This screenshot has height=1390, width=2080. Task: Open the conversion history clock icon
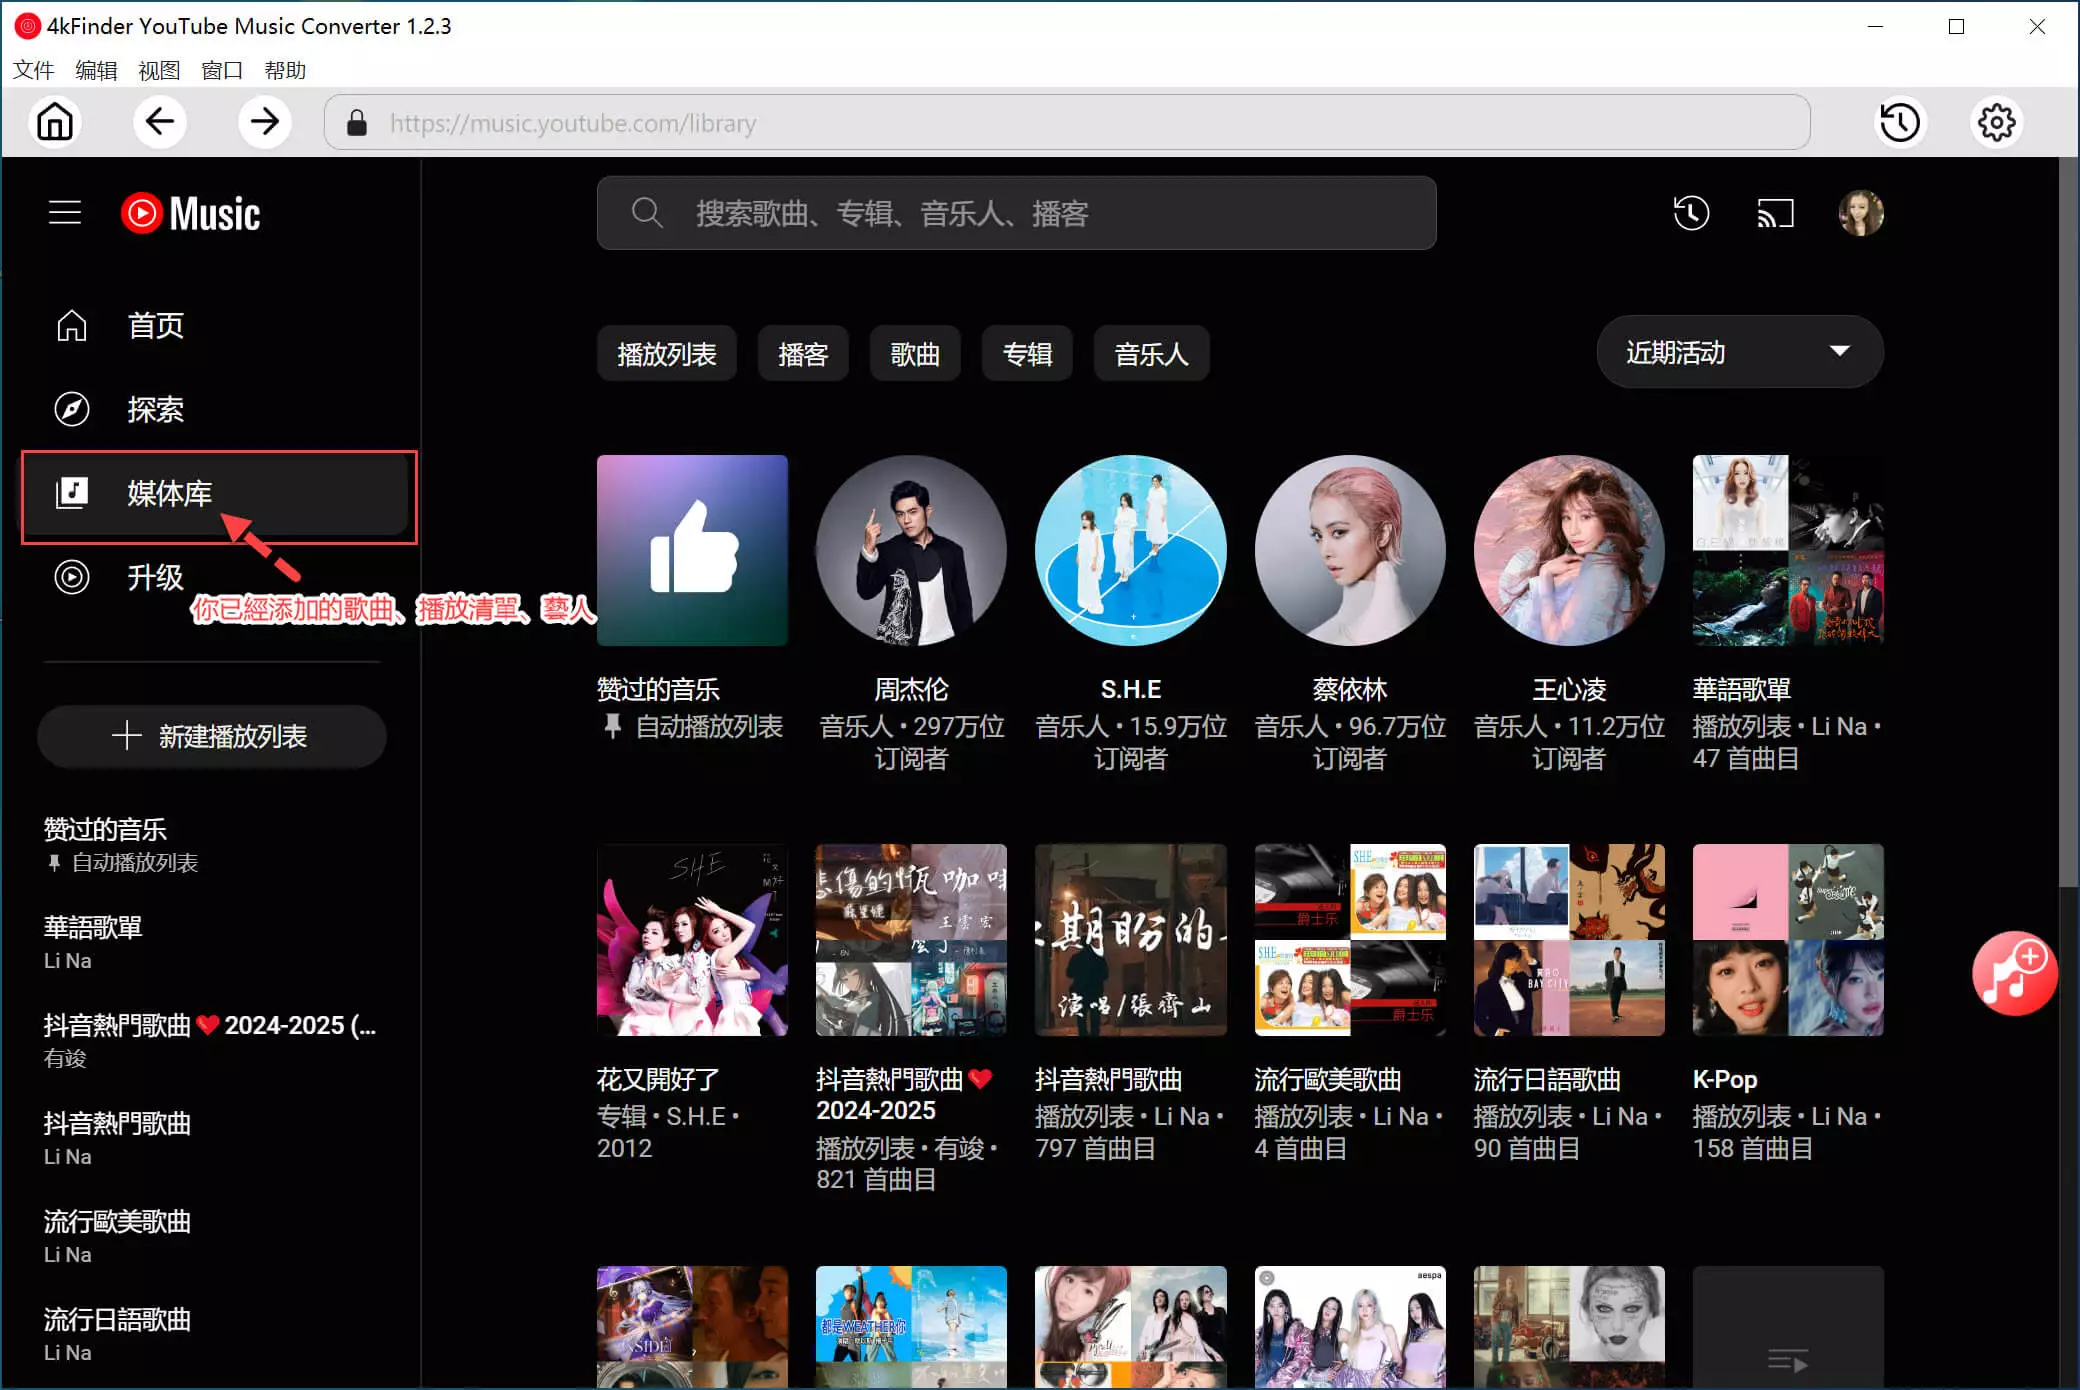pyautogui.click(x=1899, y=122)
